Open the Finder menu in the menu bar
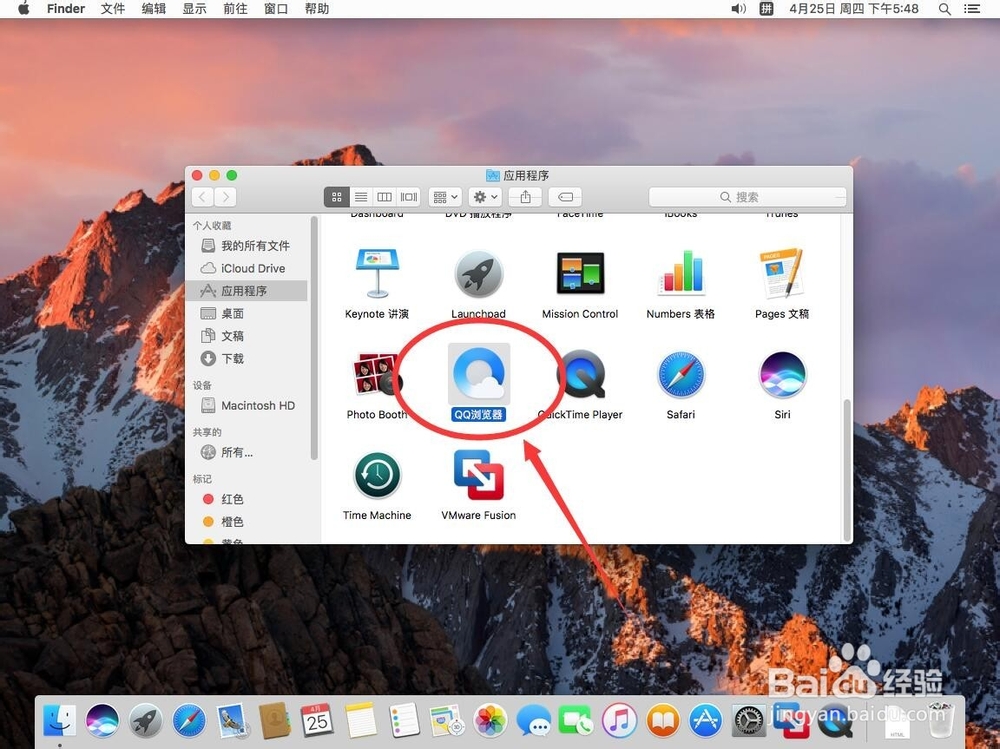The height and width of the screenshot is (749, 1000). (x=66, y=9)
